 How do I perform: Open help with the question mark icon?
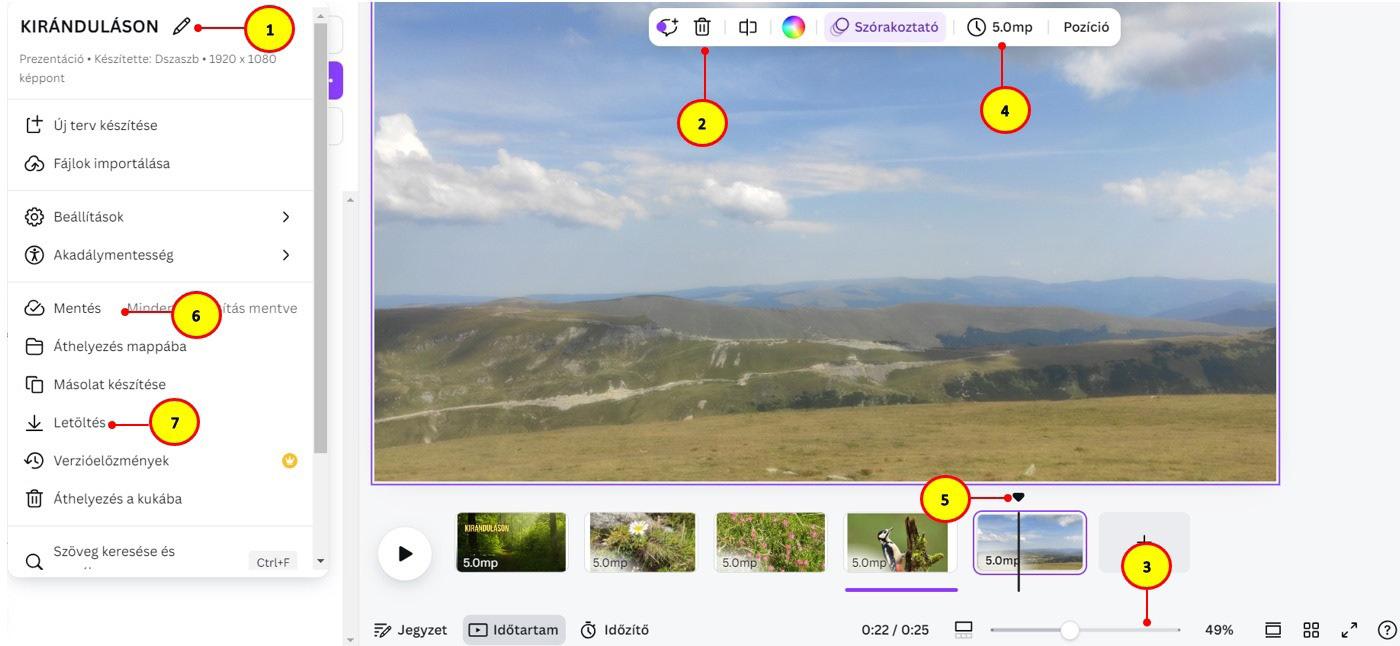[1387, 630]
